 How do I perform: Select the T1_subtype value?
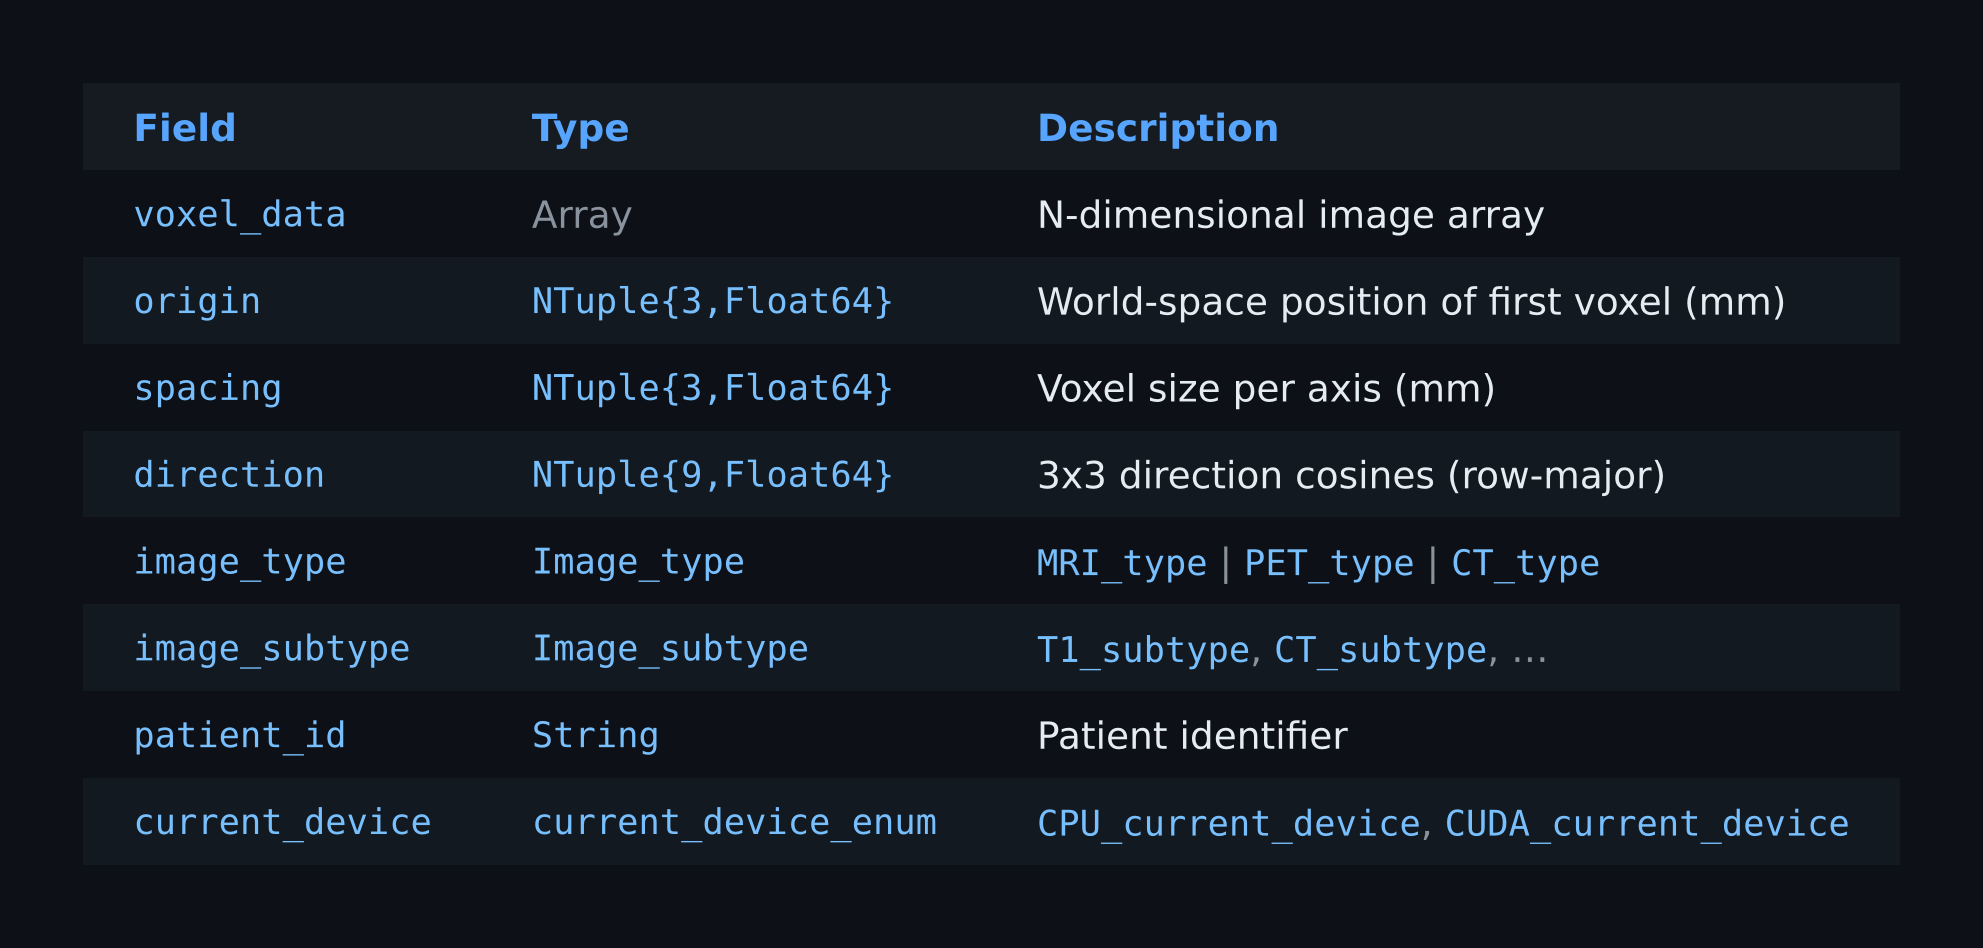[1143, 650]
